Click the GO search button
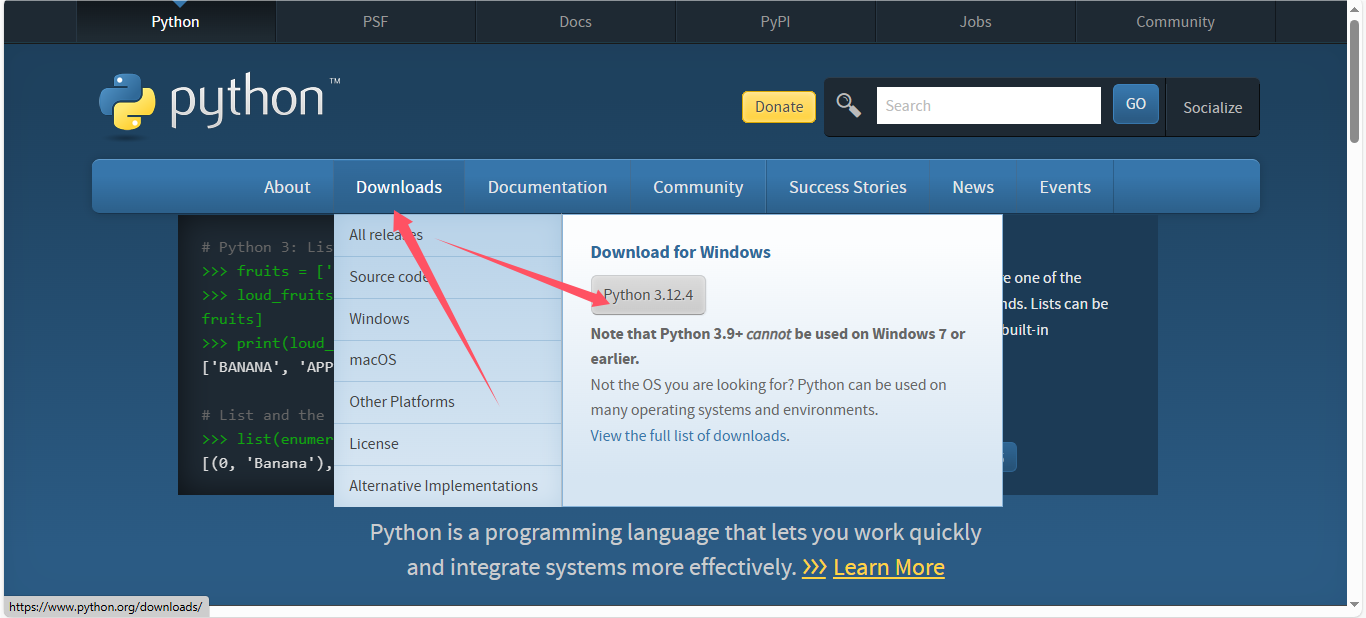 pos(1136,104)
